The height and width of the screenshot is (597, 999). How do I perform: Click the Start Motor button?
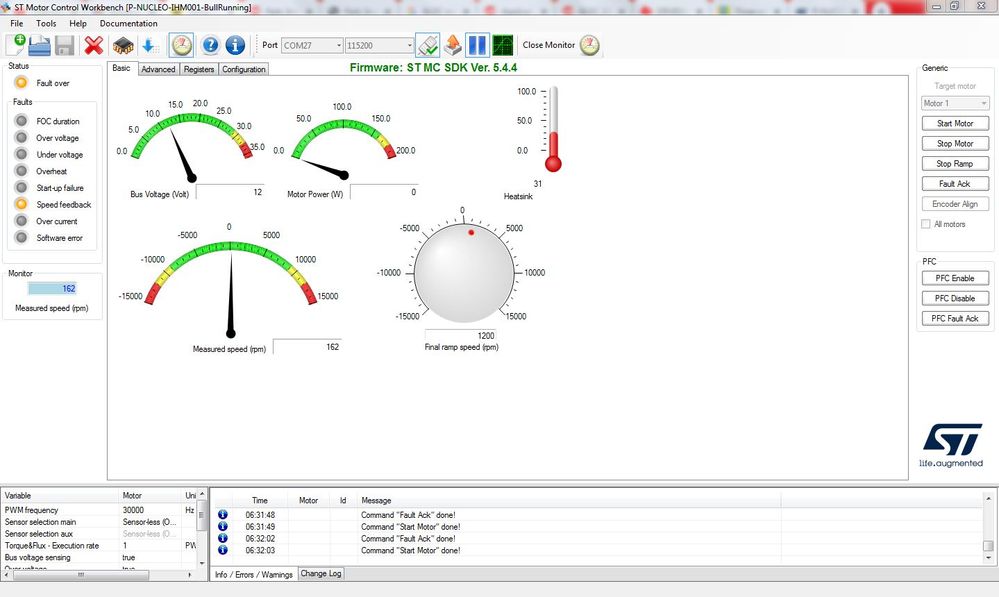tap(955, 123)
